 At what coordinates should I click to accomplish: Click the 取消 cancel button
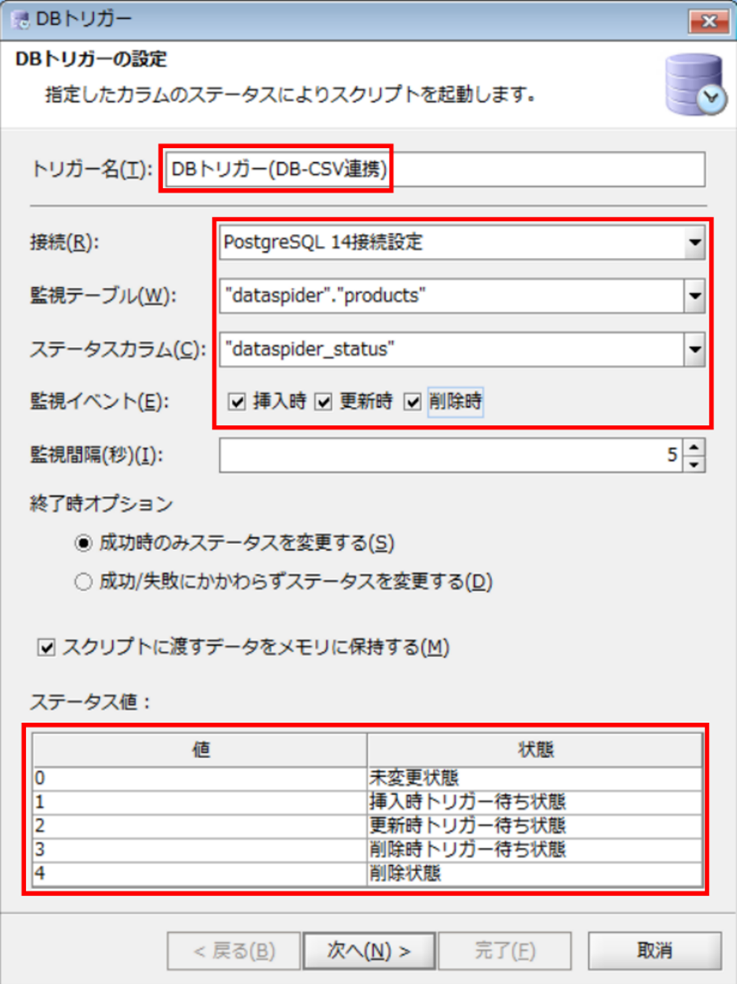655,951
